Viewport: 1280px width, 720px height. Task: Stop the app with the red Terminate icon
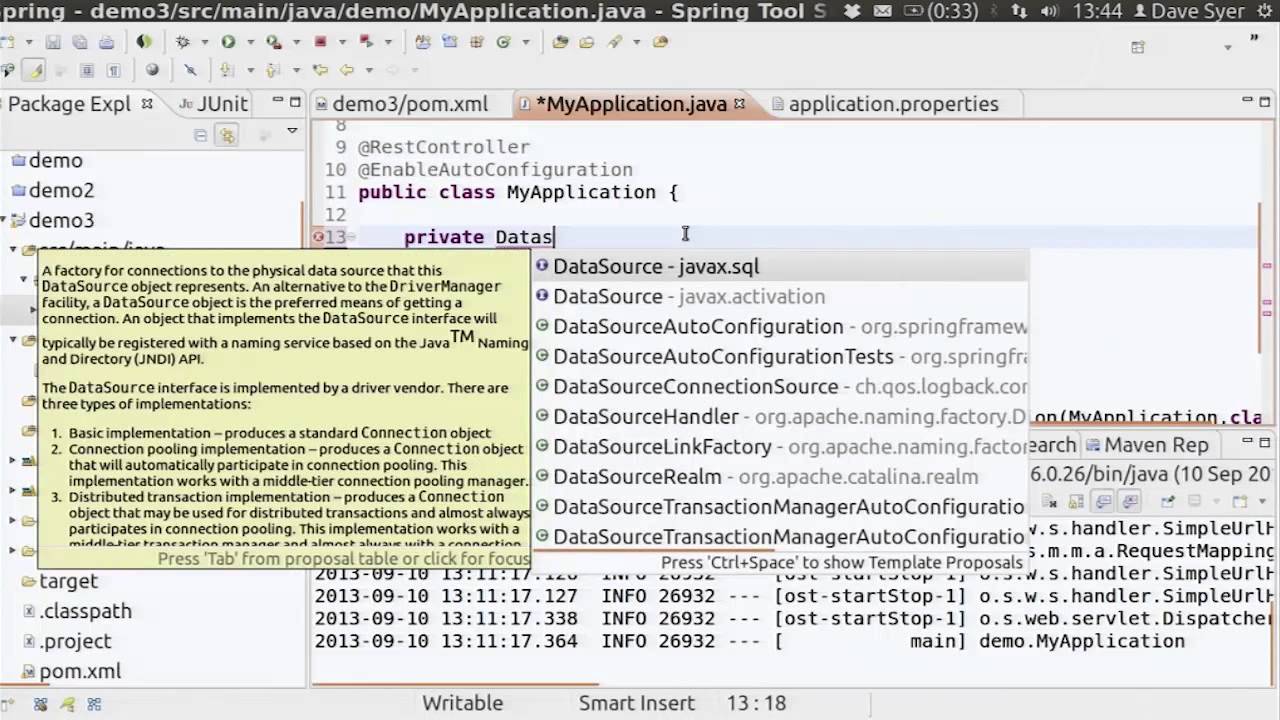[320, 42]
